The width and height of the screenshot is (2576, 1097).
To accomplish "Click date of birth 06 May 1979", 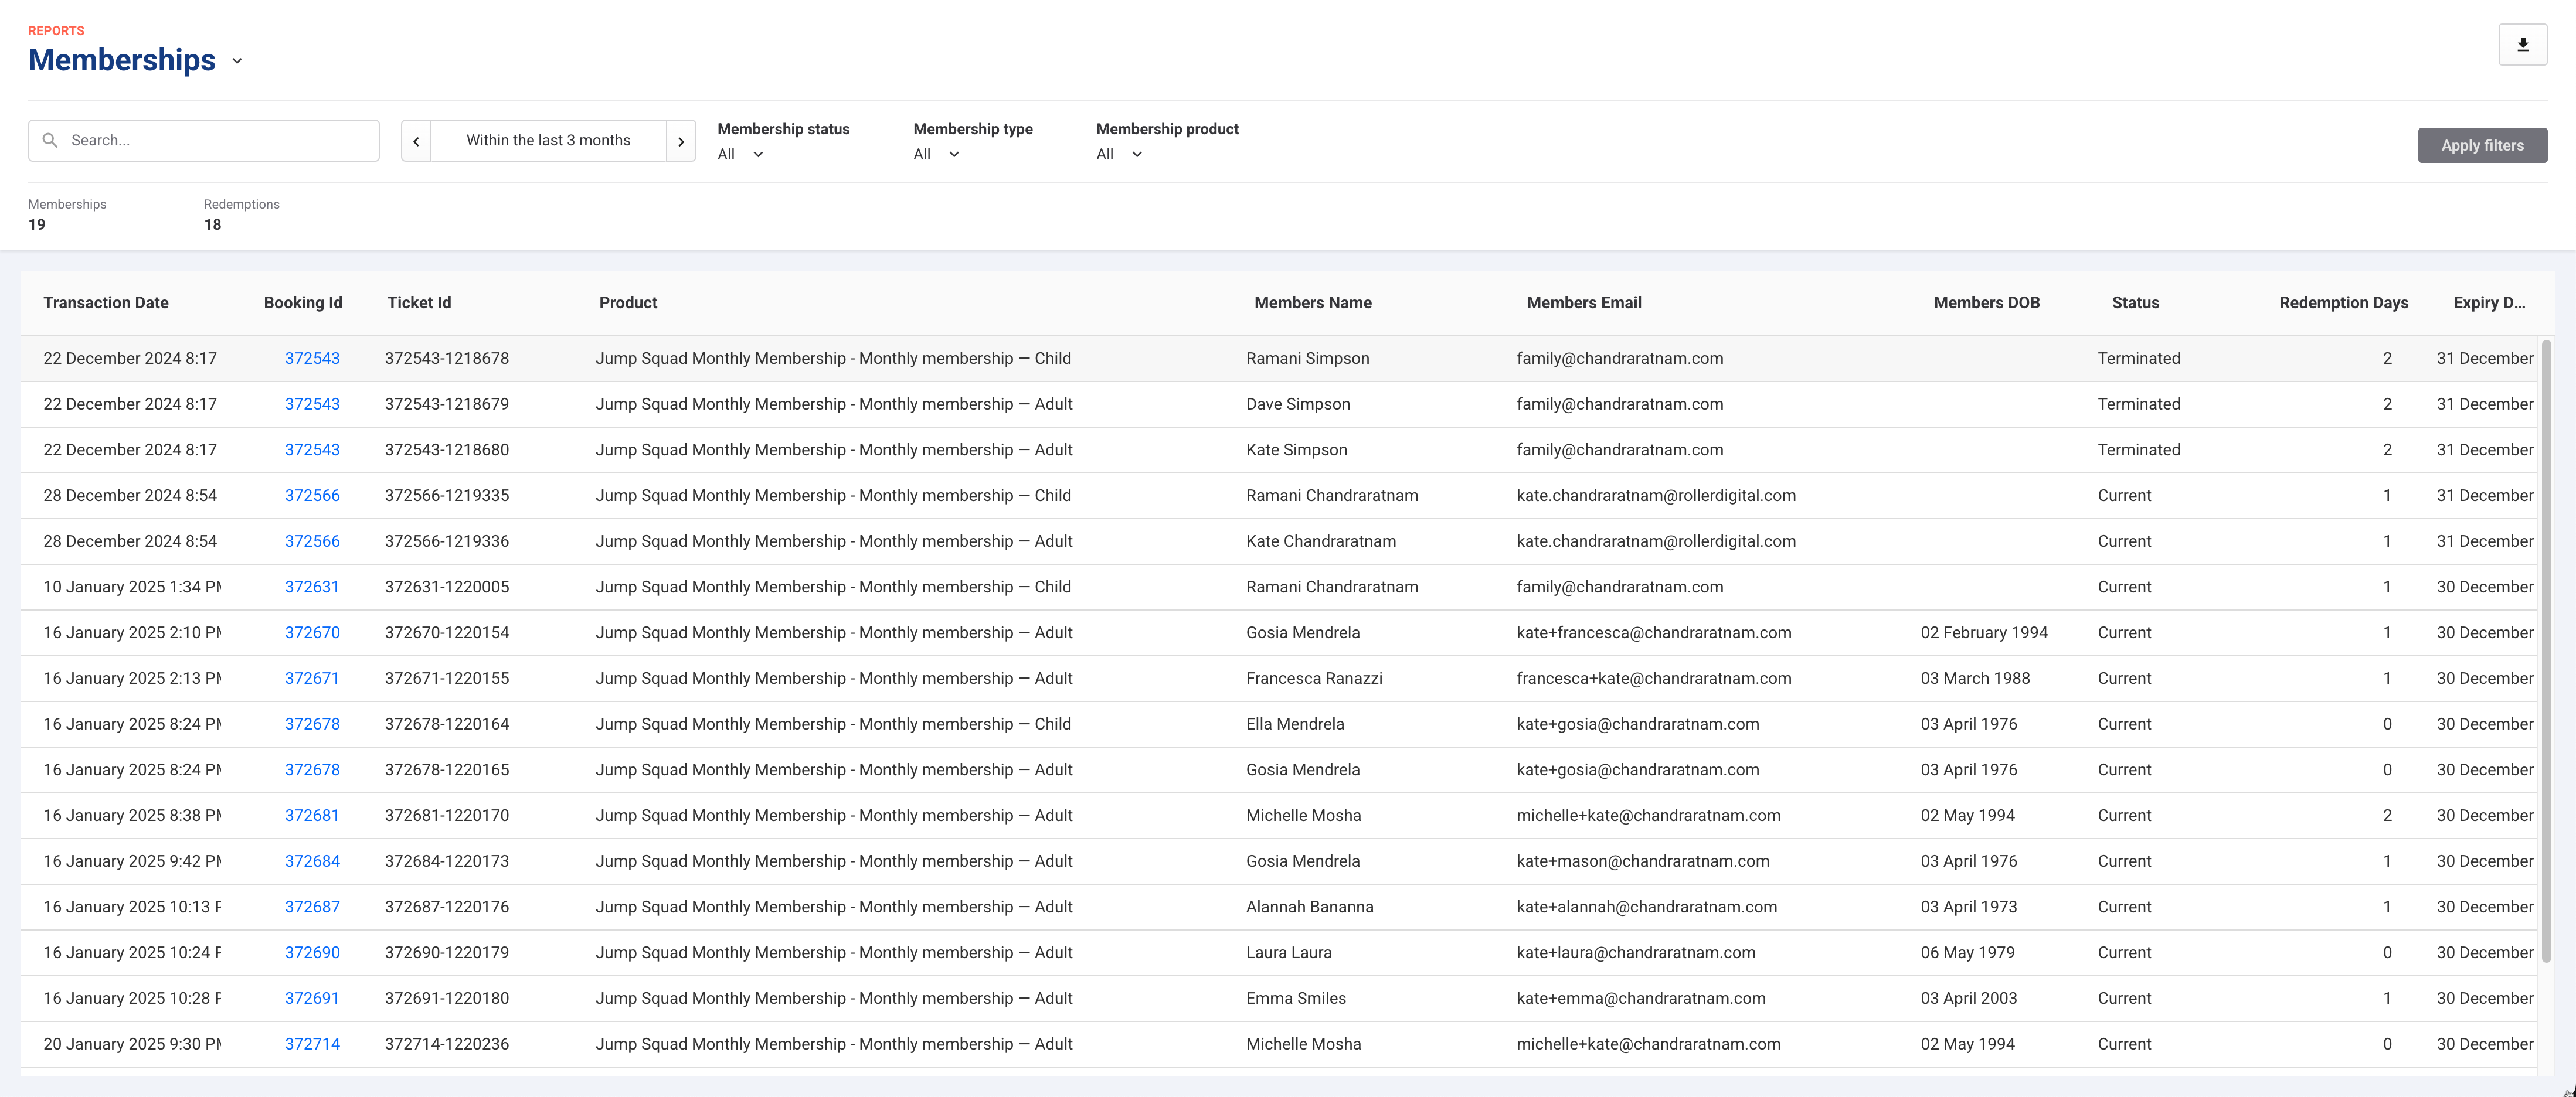I will click(1967, 953).
